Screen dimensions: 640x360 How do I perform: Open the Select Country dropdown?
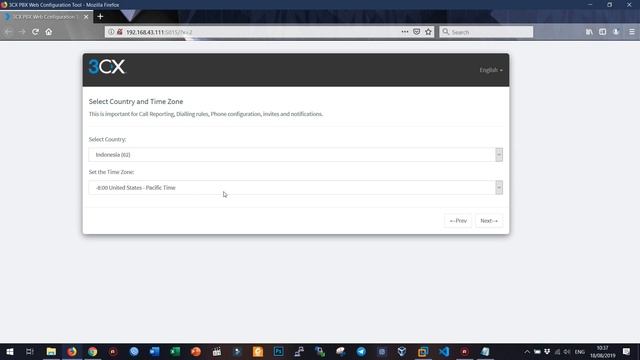296,155
